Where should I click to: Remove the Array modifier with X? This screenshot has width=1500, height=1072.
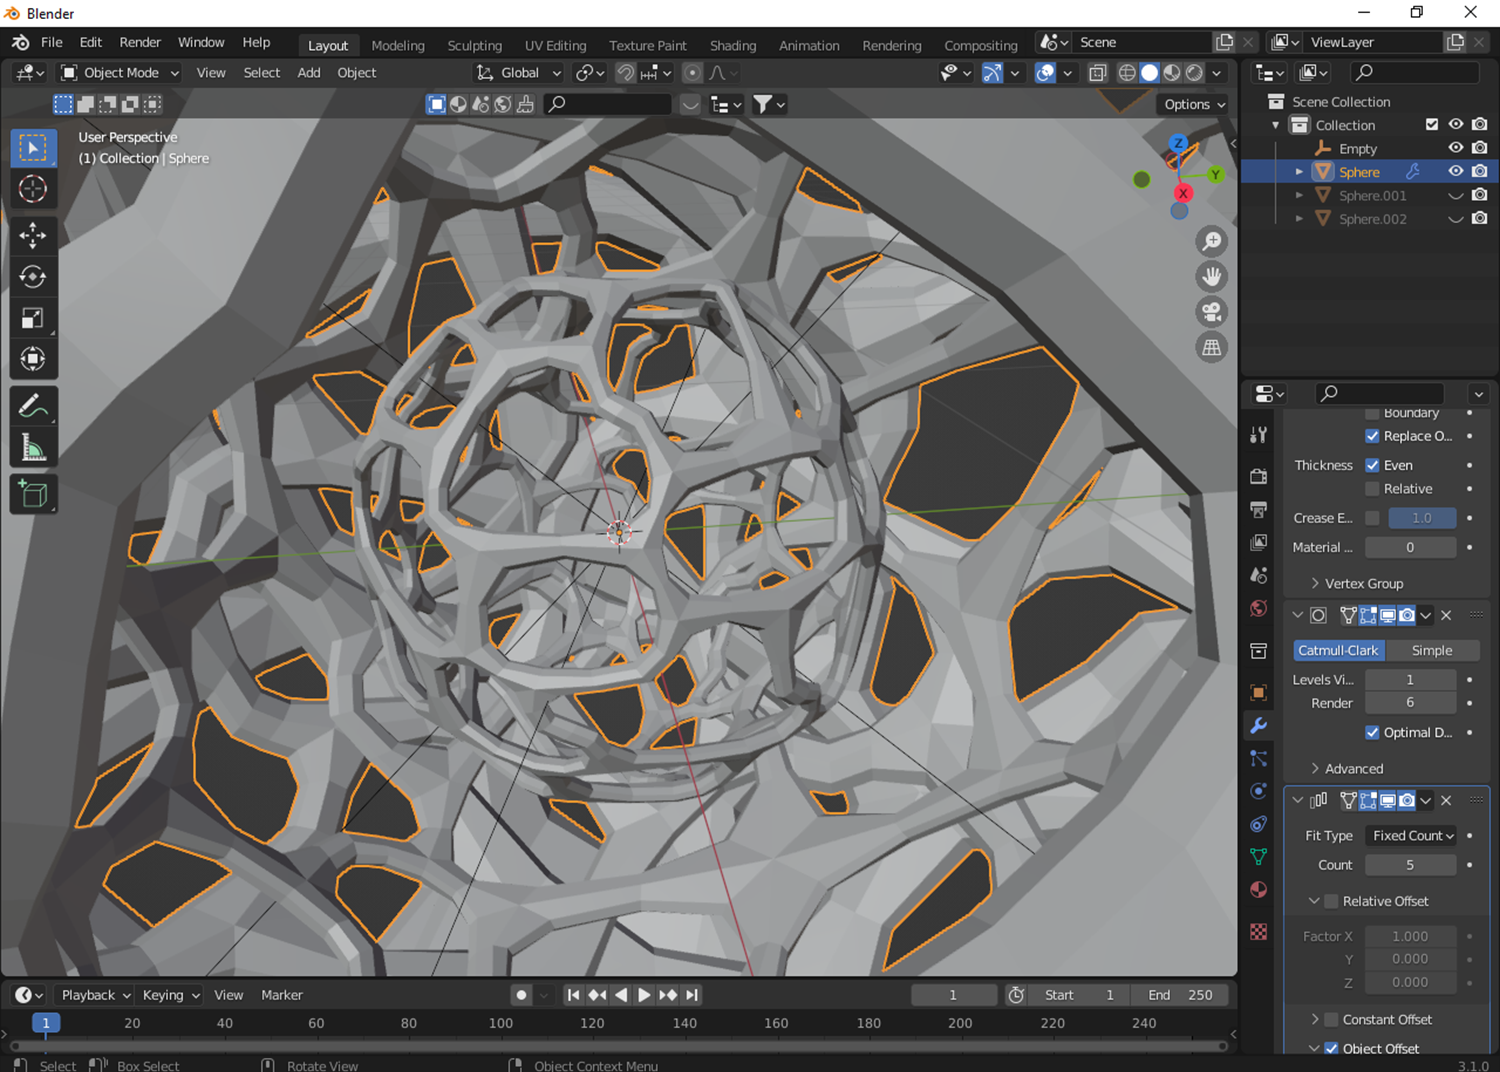coord(1446,800)
